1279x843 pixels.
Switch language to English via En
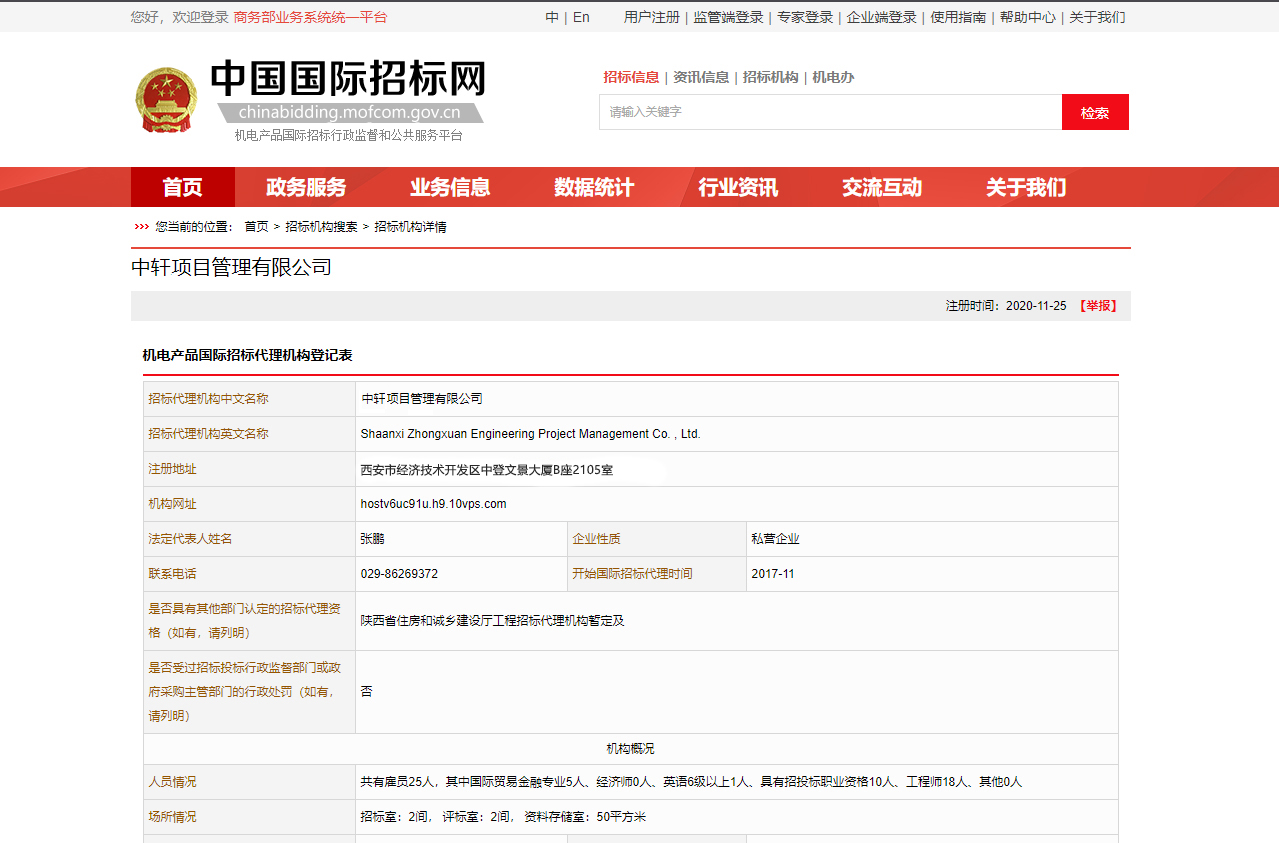[x=581, y=17]
